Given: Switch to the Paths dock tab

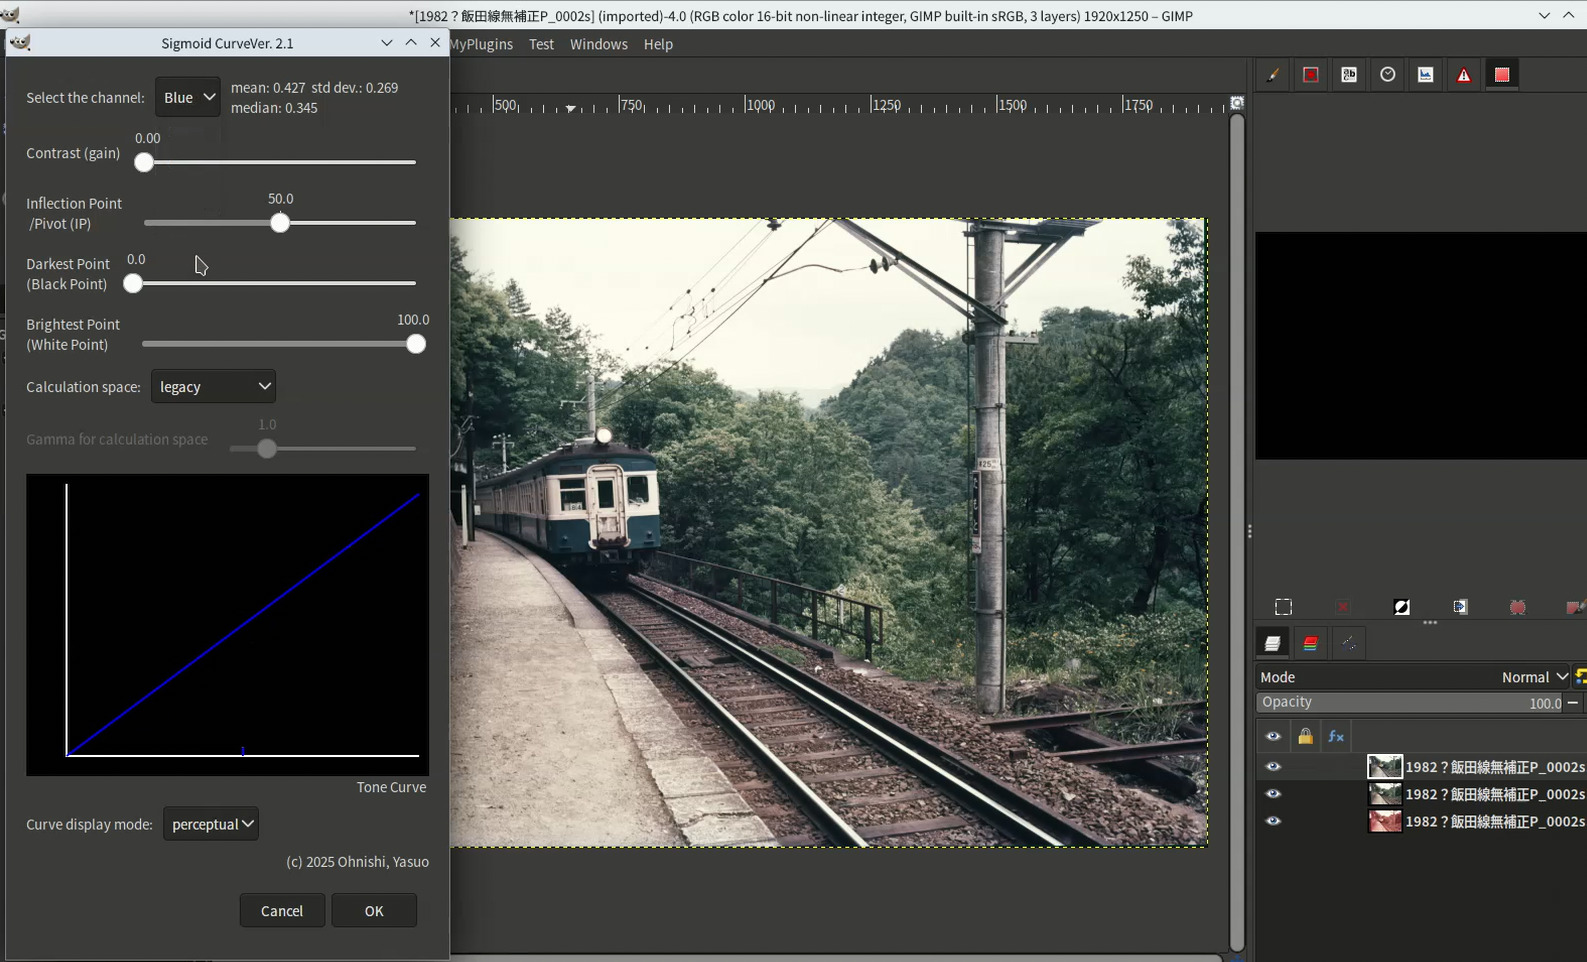Looking at the screenshot, I should coord(1348,643).
